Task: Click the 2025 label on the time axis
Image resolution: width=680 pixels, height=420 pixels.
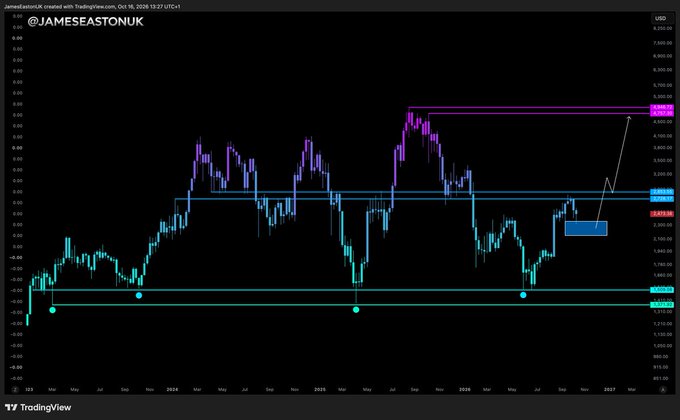Action: 320,390
